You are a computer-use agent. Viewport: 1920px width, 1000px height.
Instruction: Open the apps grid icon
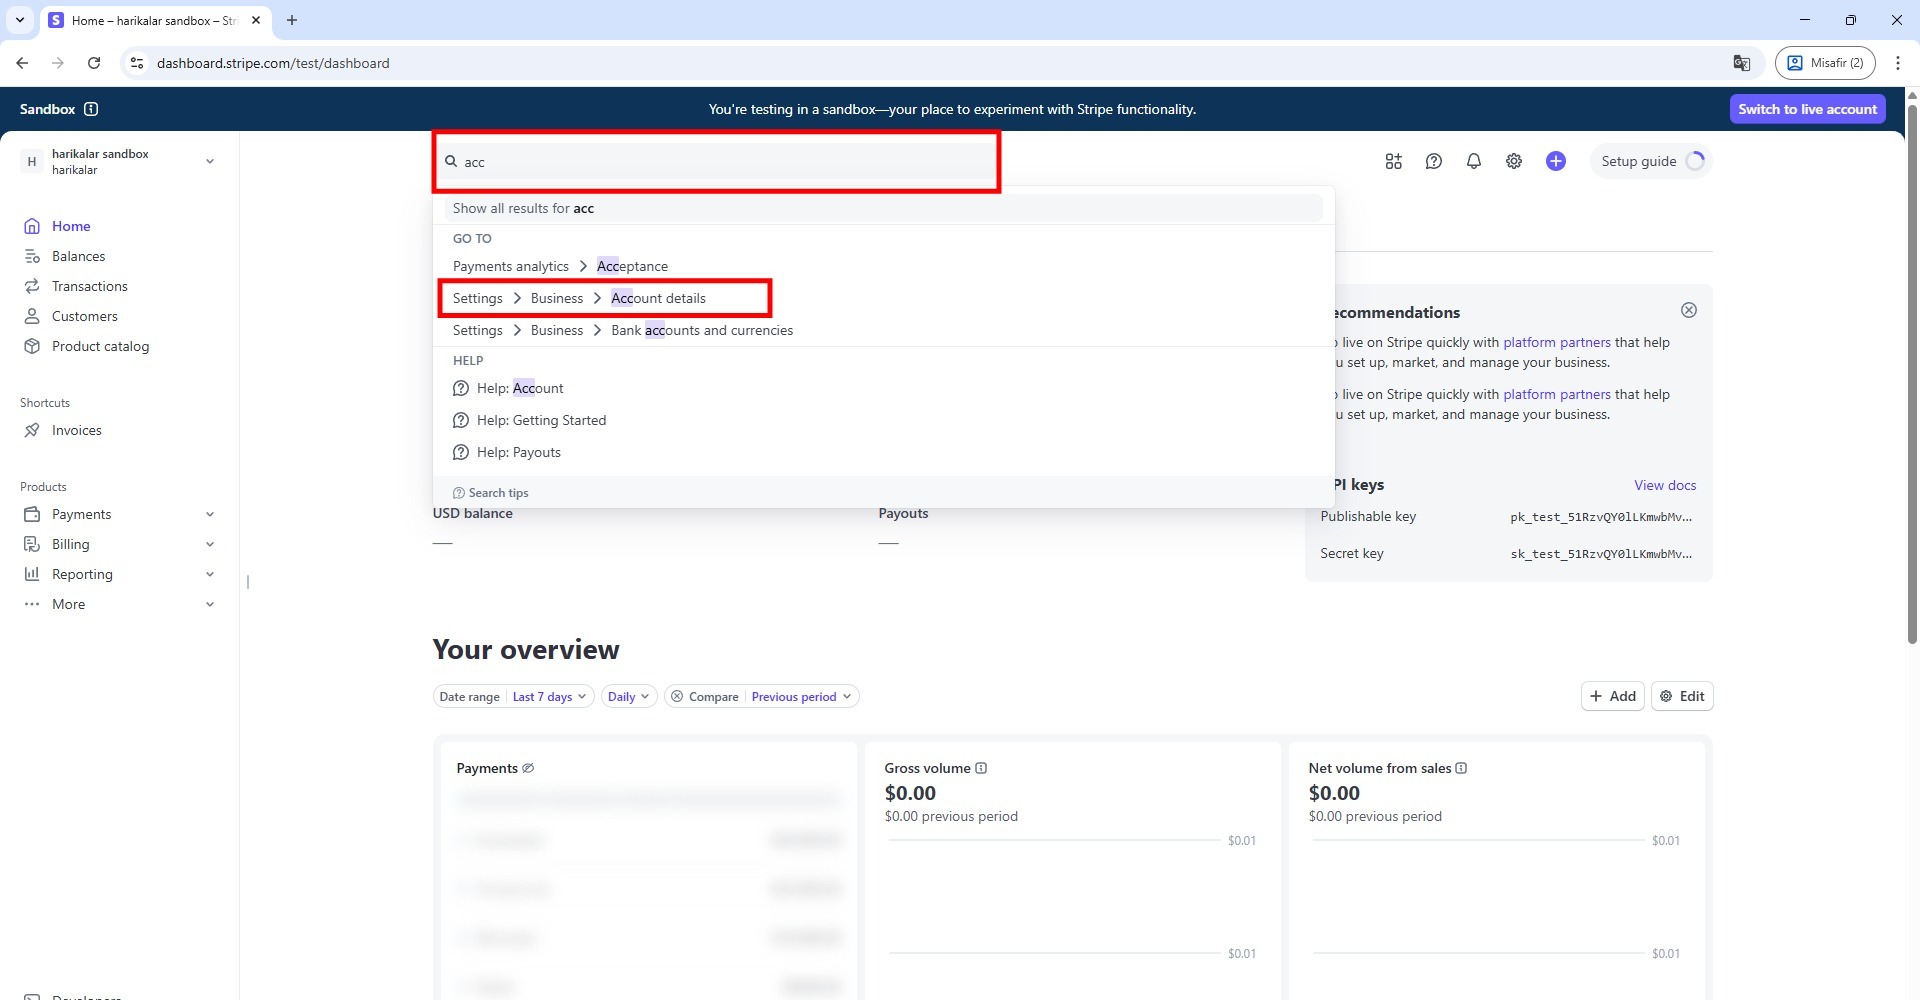pyautogui.click(x=1393, y=161)
